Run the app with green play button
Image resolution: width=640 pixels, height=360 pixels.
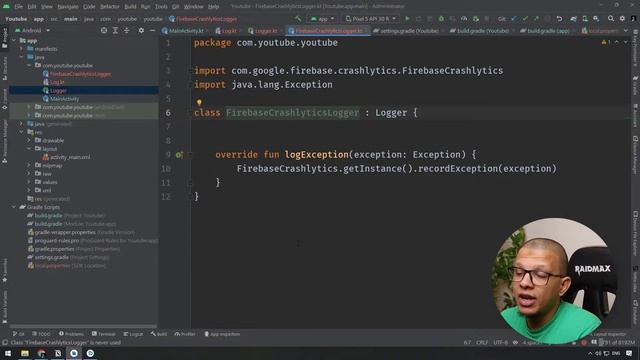407,19
